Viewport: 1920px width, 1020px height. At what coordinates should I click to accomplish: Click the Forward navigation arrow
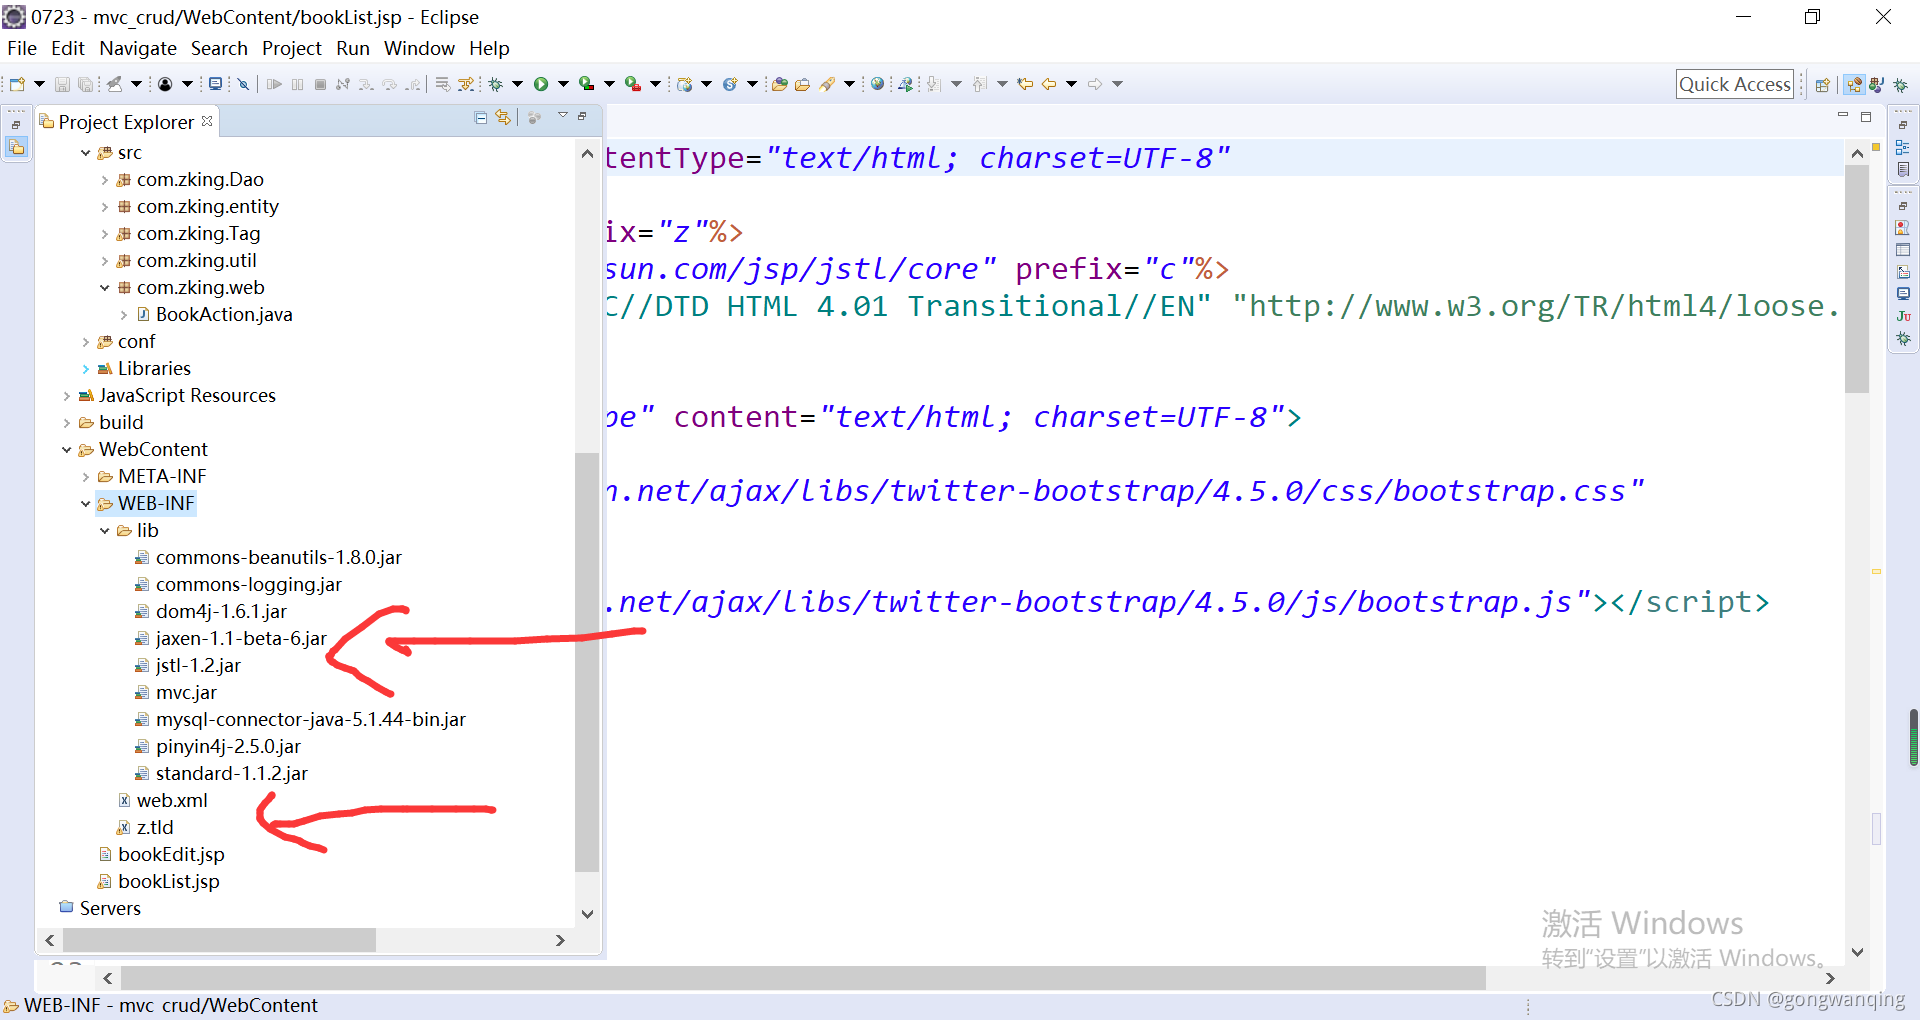(x=1095, y=84)
